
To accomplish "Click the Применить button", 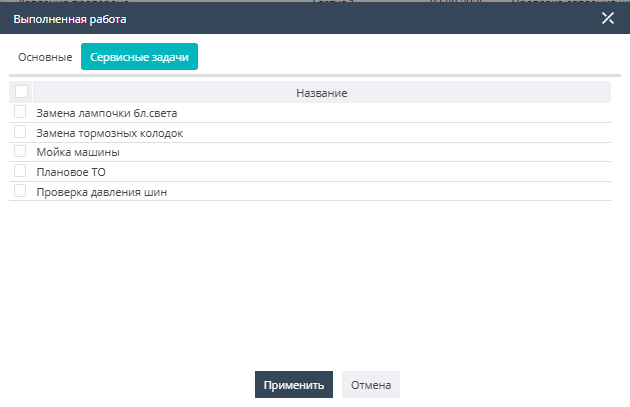I will (x=294, y=385).
